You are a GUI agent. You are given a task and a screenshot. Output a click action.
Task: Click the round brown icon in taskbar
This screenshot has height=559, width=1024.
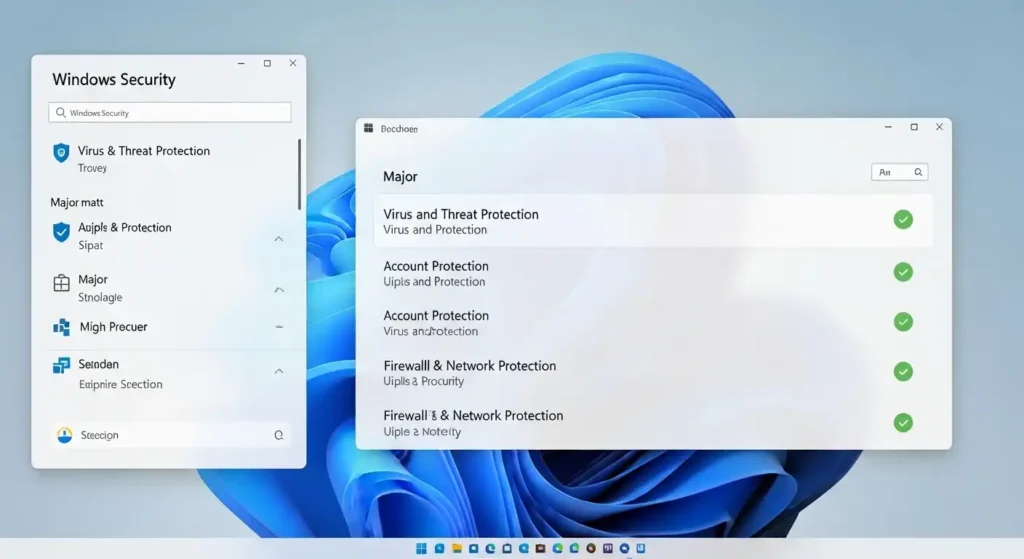click(591, 549)
